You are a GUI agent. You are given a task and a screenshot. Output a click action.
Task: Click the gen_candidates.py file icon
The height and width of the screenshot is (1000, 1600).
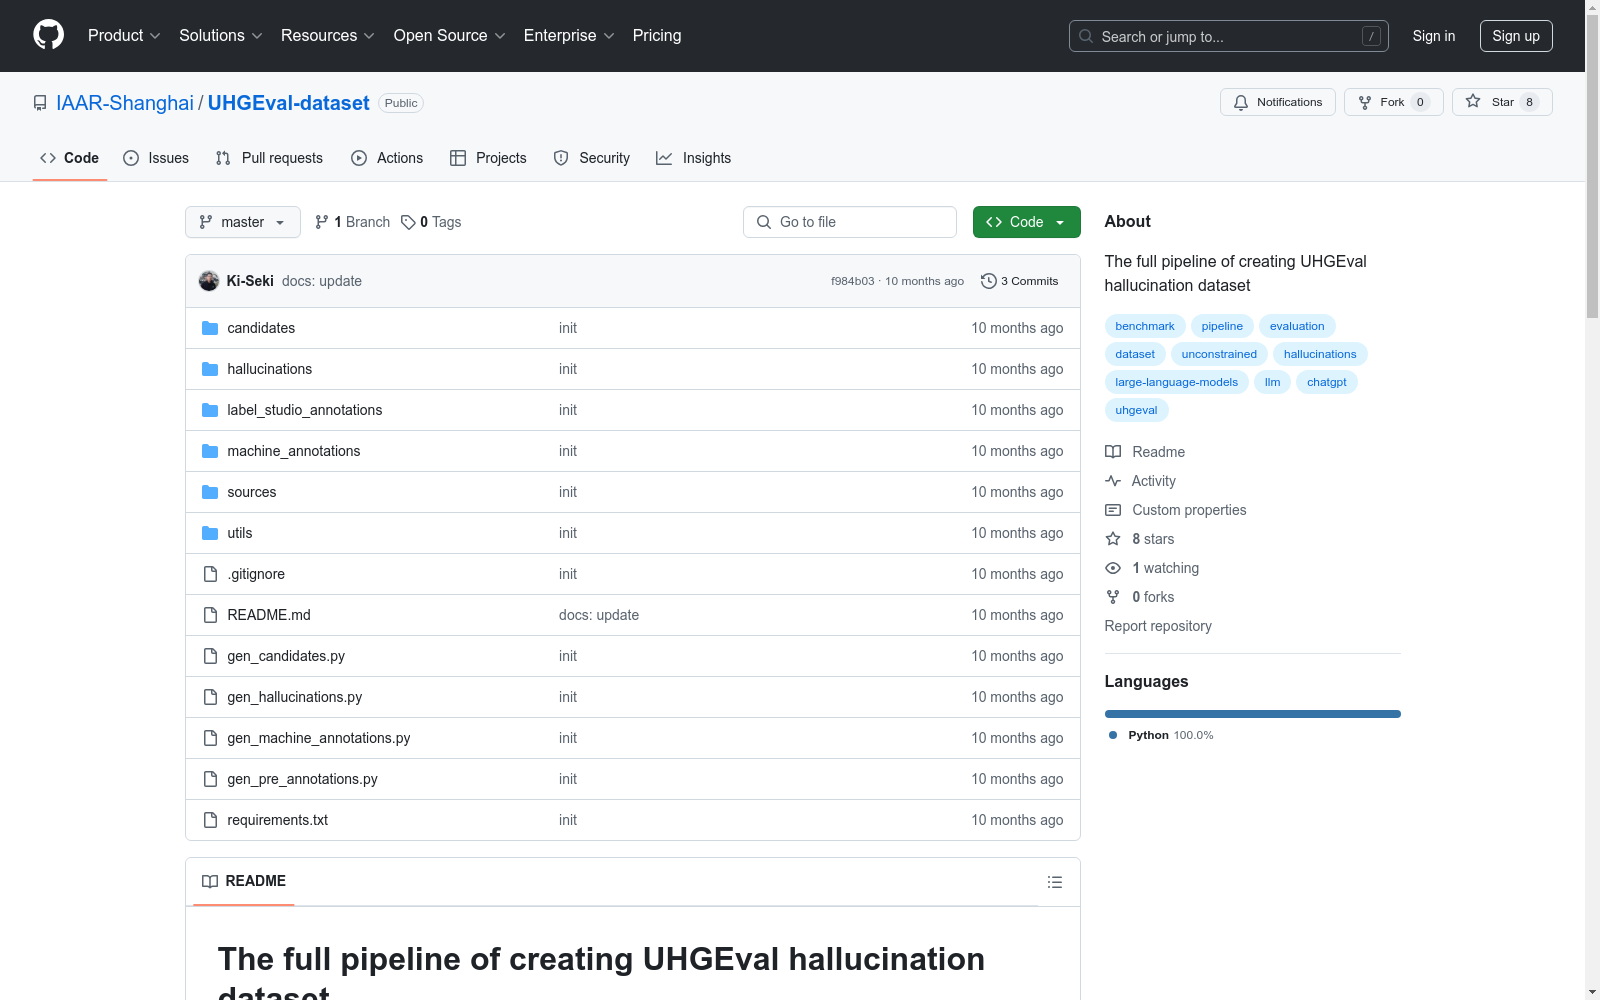click(x=210, y=656)
